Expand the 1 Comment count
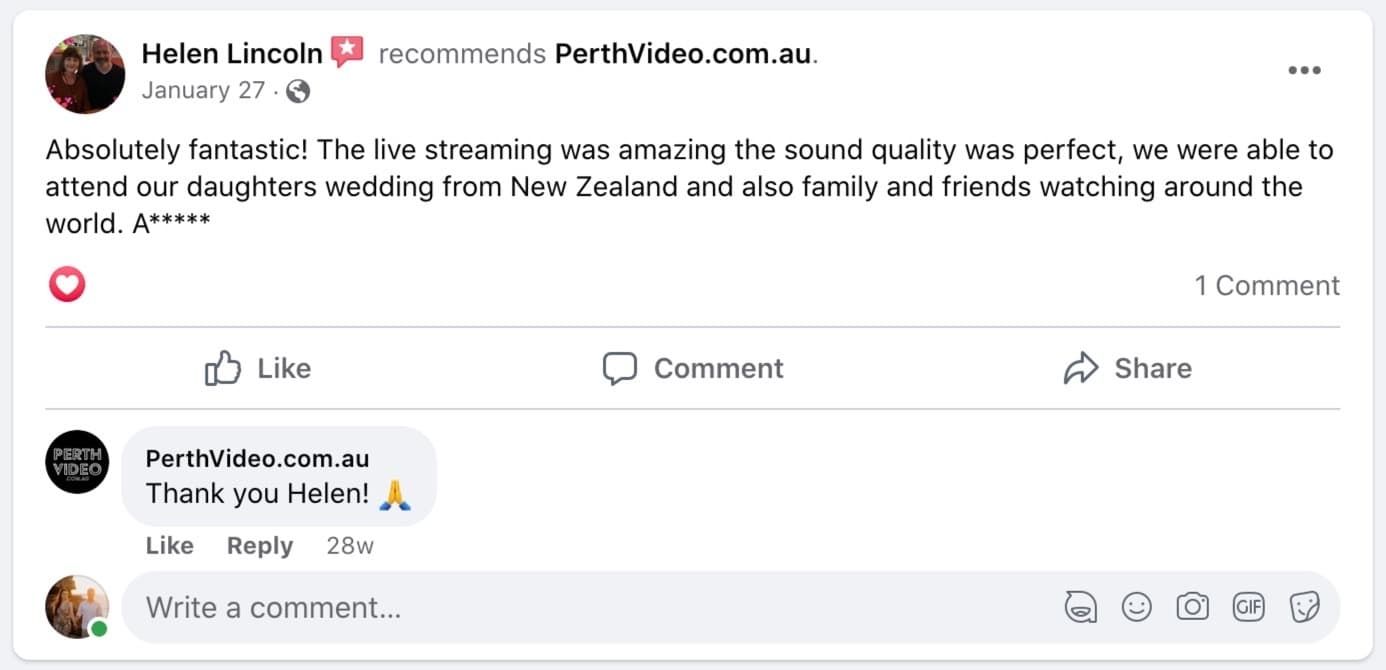The width and height of the screenshot is (1386, 670). [x=1267, y=286]
